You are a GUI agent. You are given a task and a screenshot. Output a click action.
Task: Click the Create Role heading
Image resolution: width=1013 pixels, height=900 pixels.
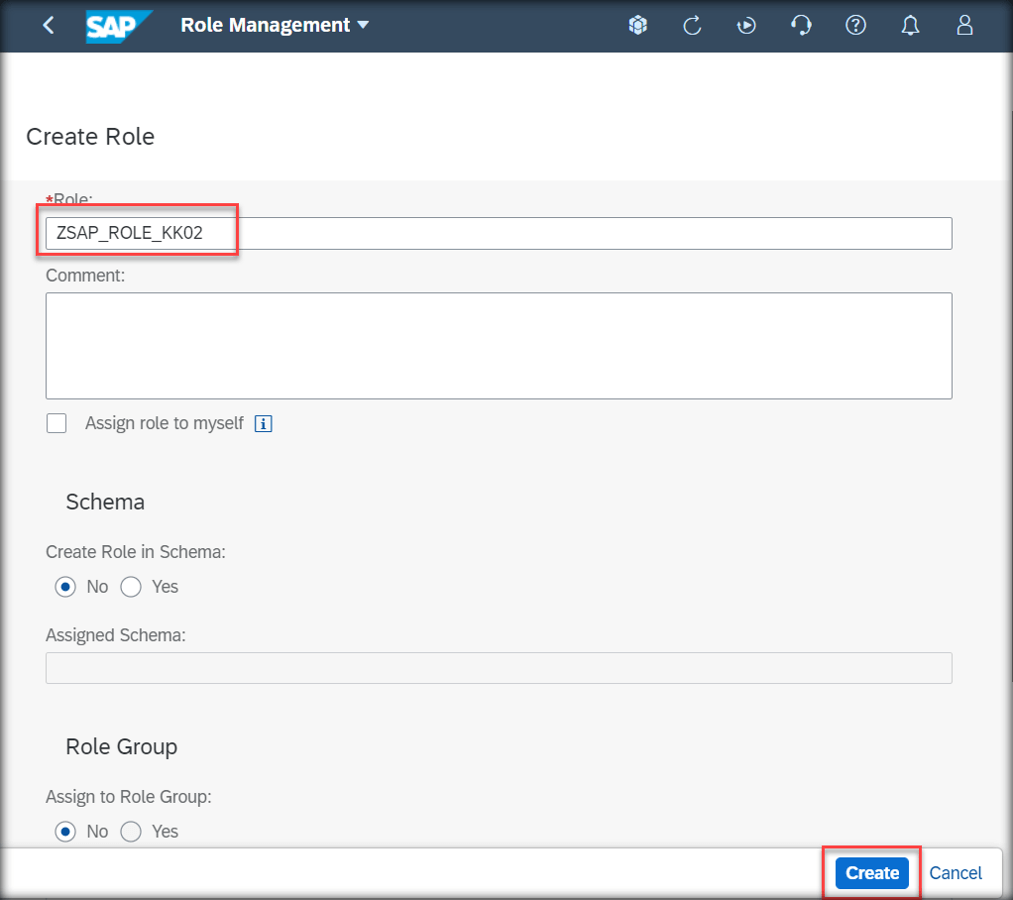click(90, 137)
